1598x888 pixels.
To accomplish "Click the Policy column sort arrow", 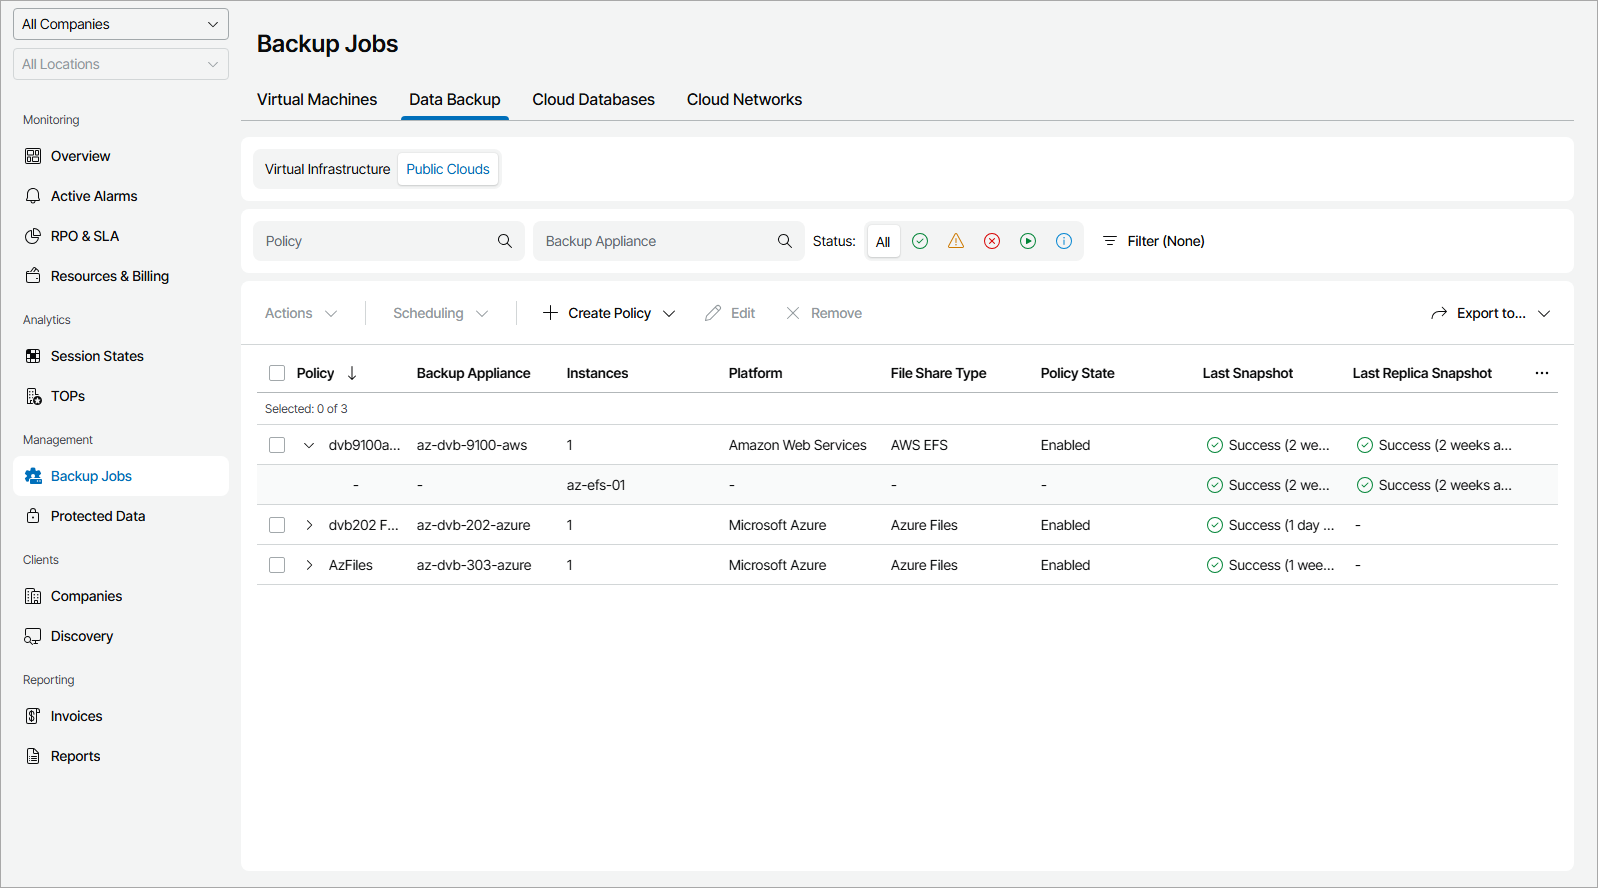I will tap(352, 373).
